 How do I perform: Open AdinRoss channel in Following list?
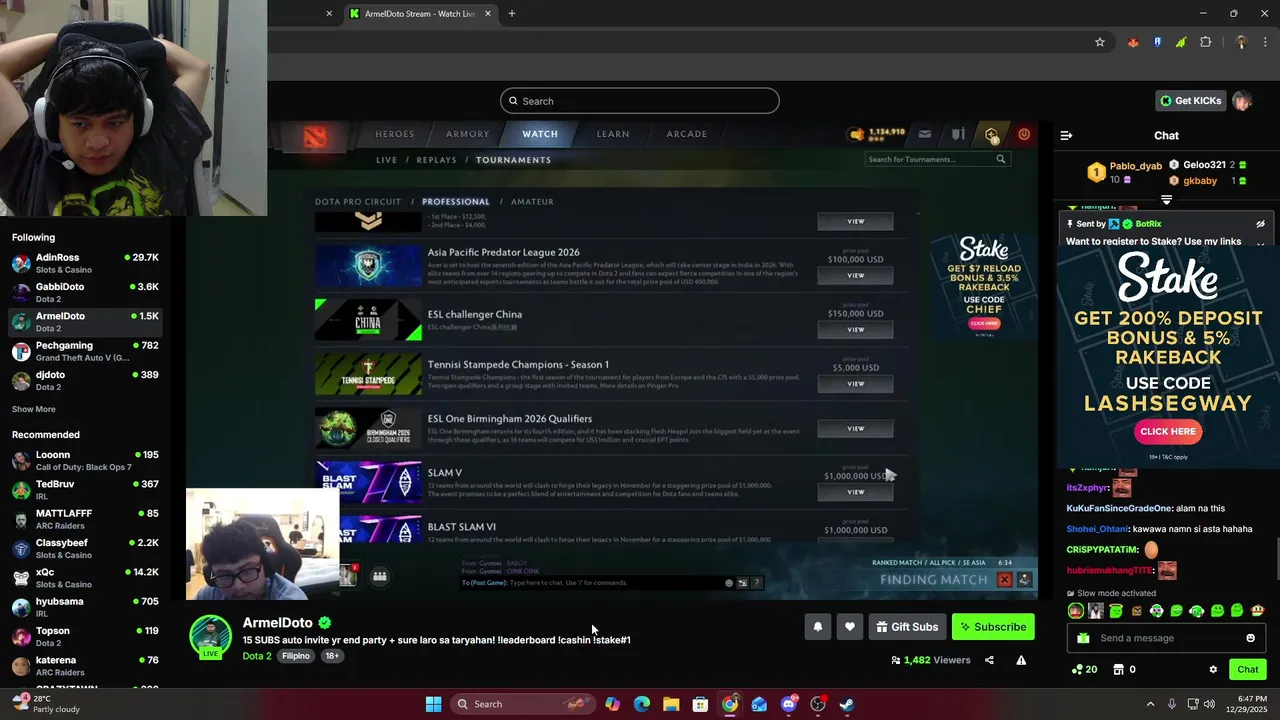point(85,263)
